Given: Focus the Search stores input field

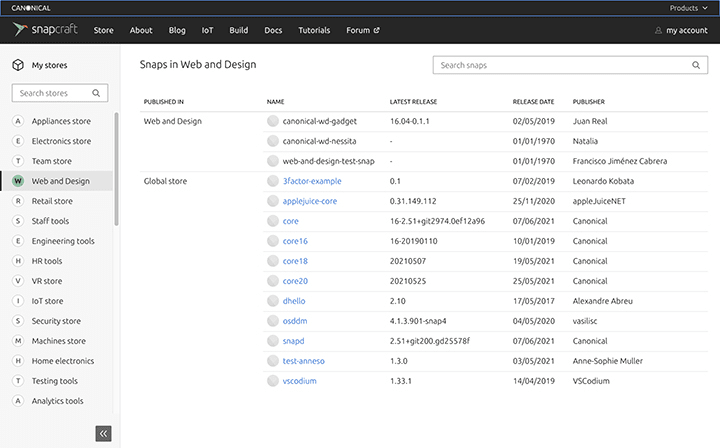Looking at the screenshot, I should (60, 93).
